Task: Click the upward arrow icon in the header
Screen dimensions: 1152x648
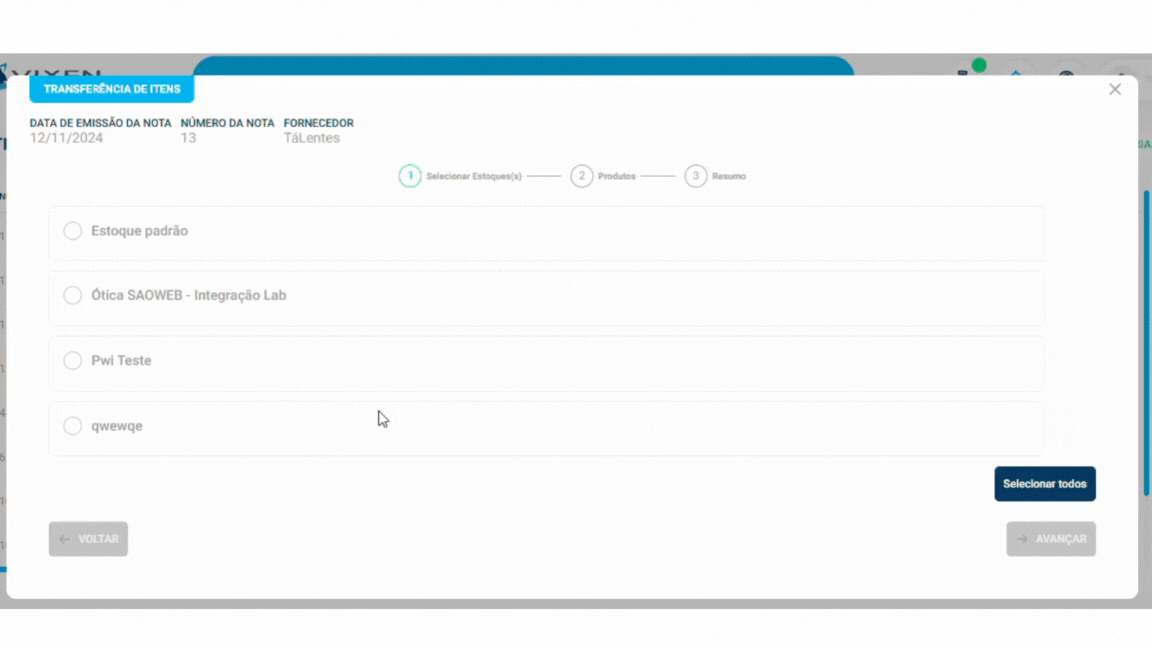Action: click(x=1016, y=73)
